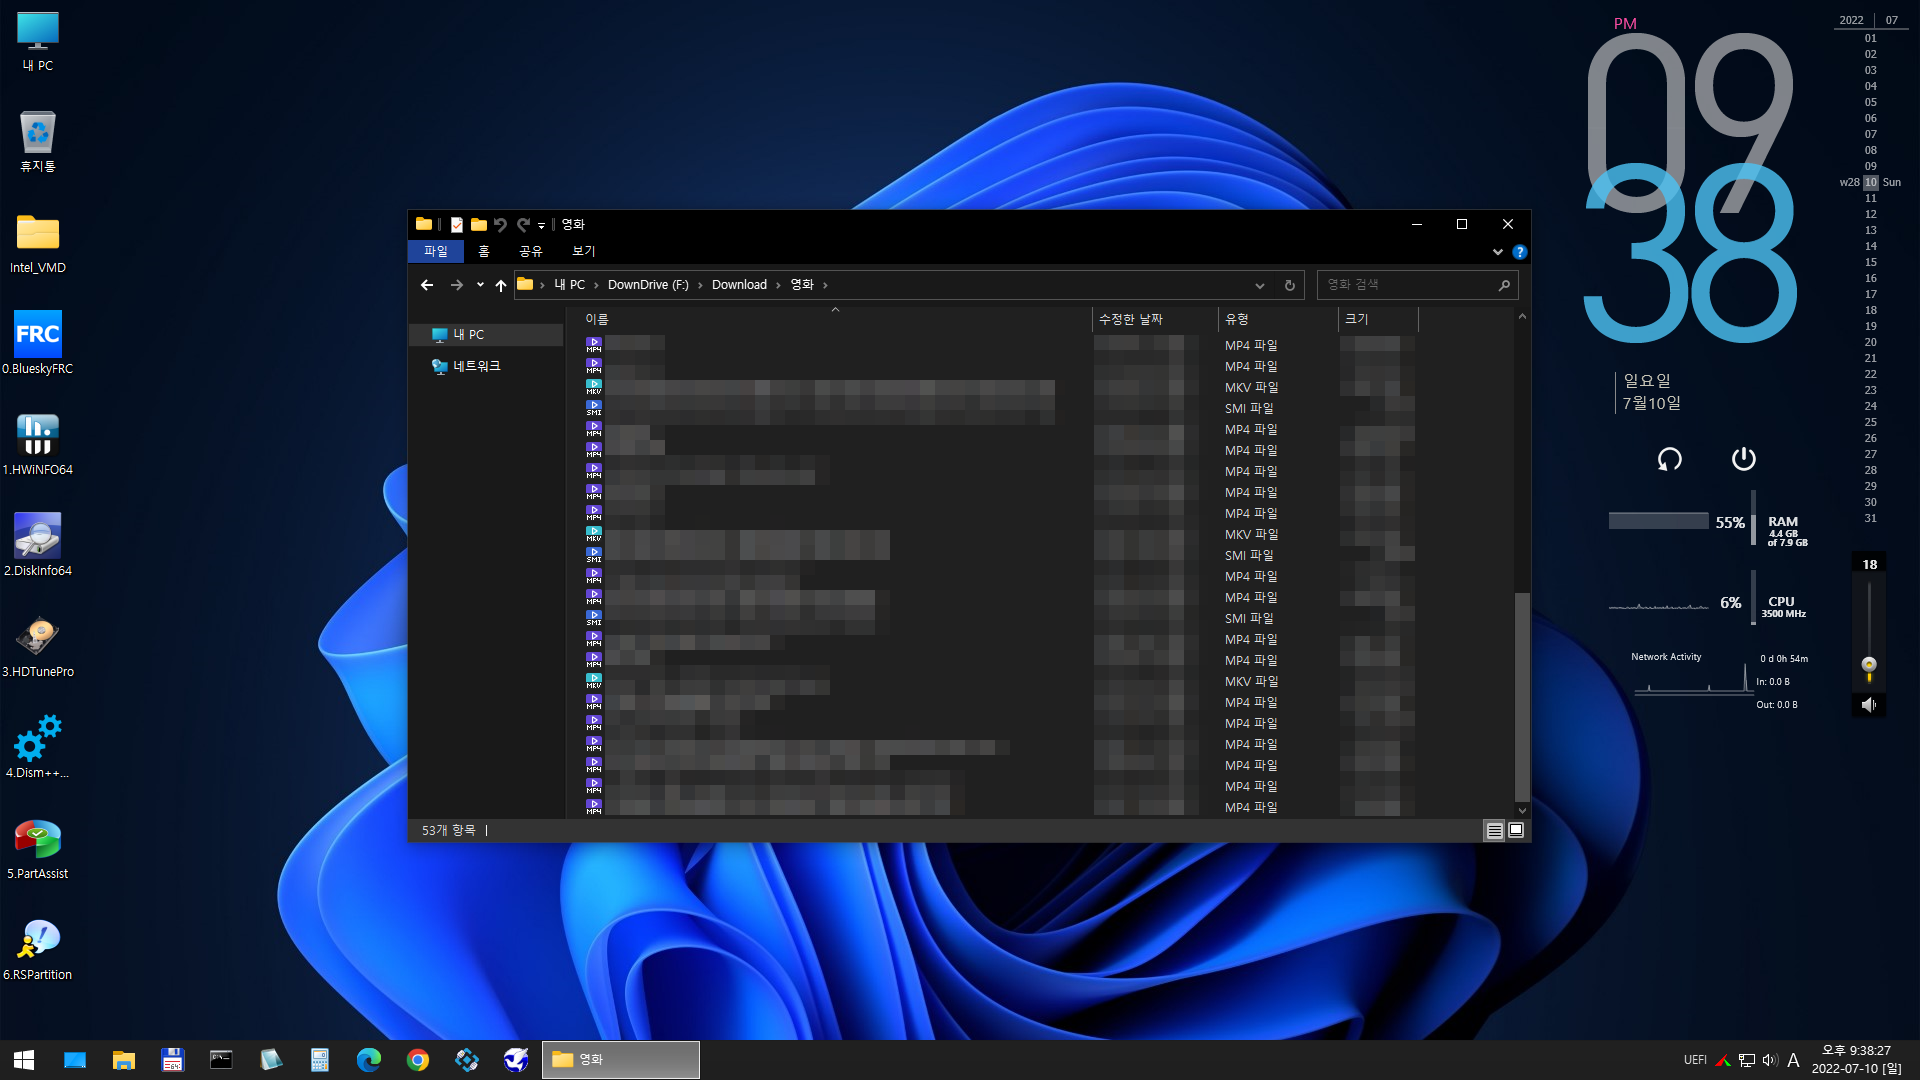Click Download in the address breadcrumb
The image size is (1920, 1080).
[x=739, y=285]
